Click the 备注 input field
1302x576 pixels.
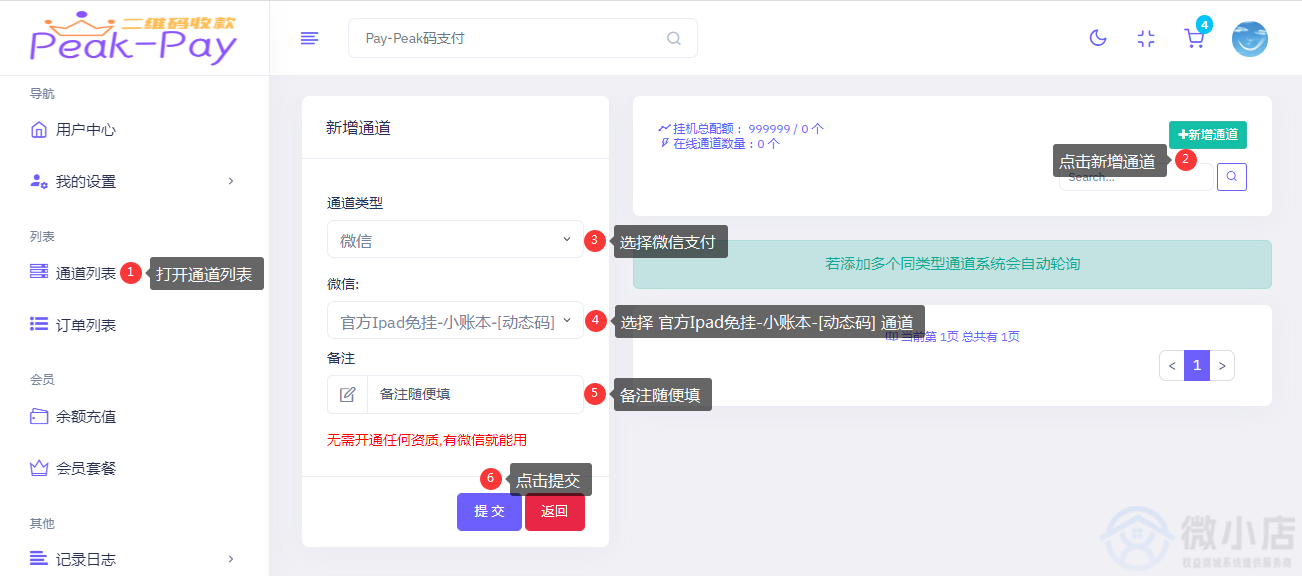474,394
